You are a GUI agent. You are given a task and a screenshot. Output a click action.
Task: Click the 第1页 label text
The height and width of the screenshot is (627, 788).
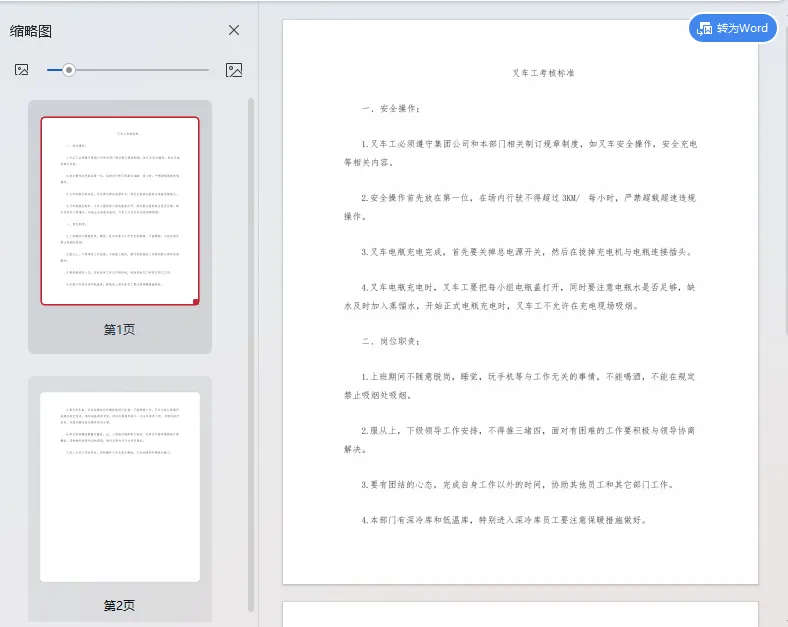point(119,330)
